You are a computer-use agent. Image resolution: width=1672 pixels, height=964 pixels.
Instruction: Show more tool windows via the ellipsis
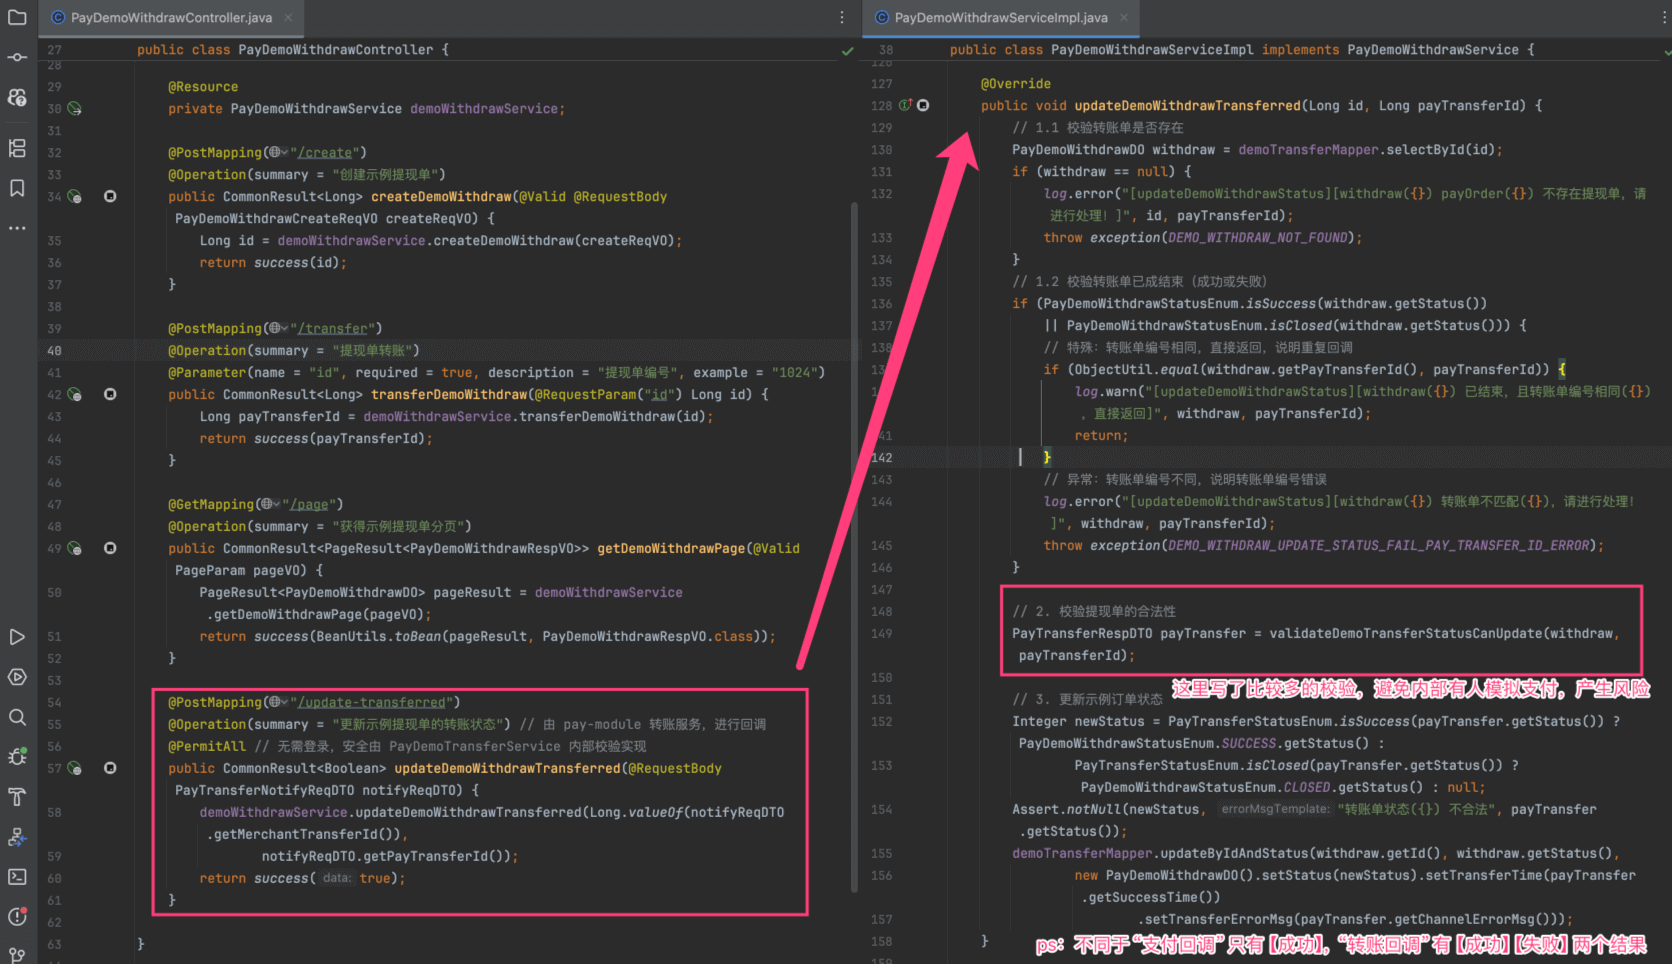17,228
